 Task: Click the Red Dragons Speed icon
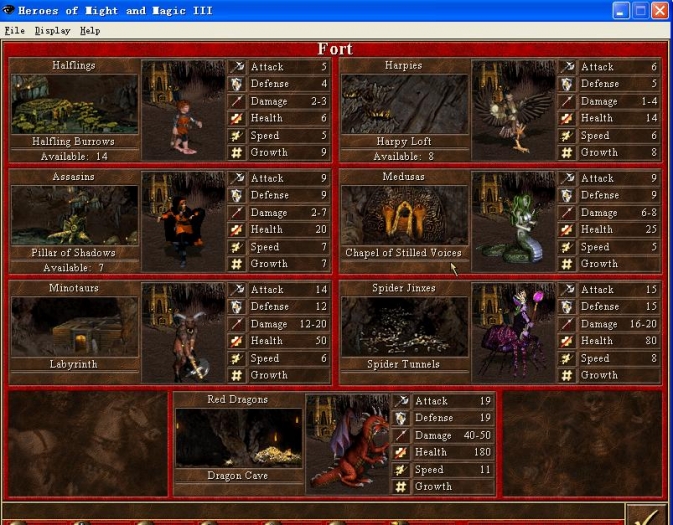click(x=401, y=470)
